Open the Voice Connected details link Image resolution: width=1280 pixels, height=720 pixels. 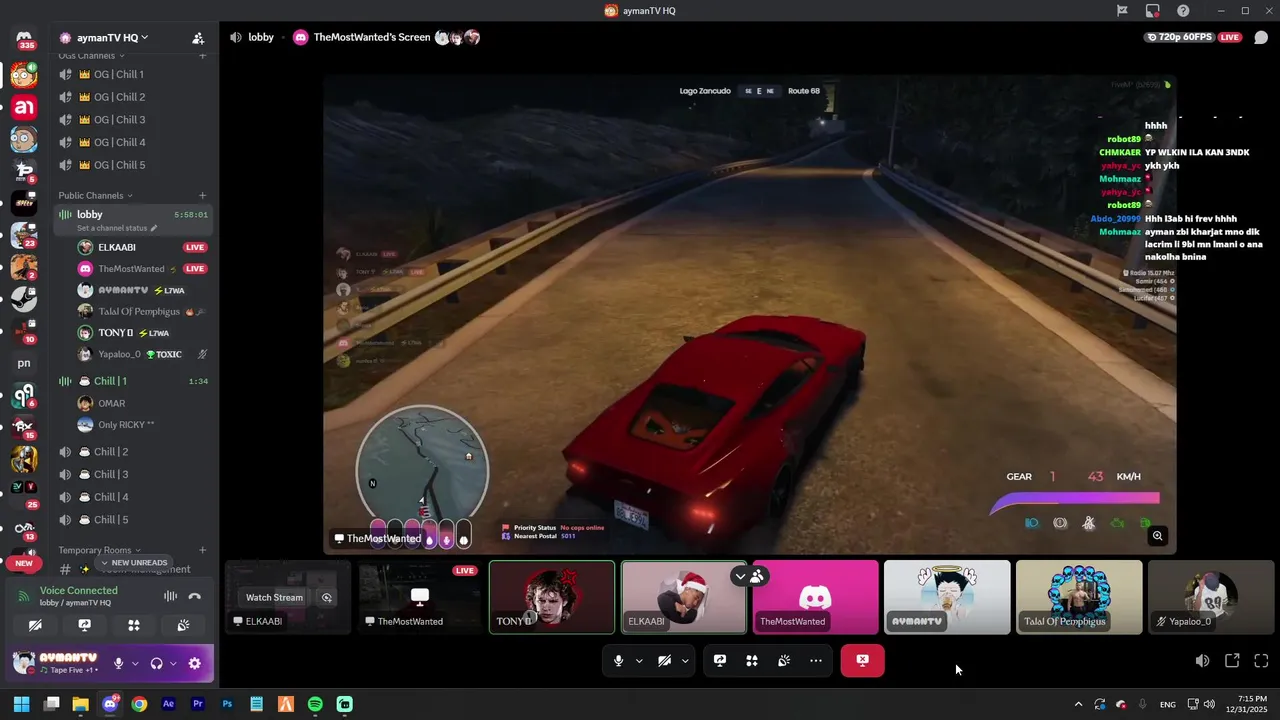[x=78, y=591]
